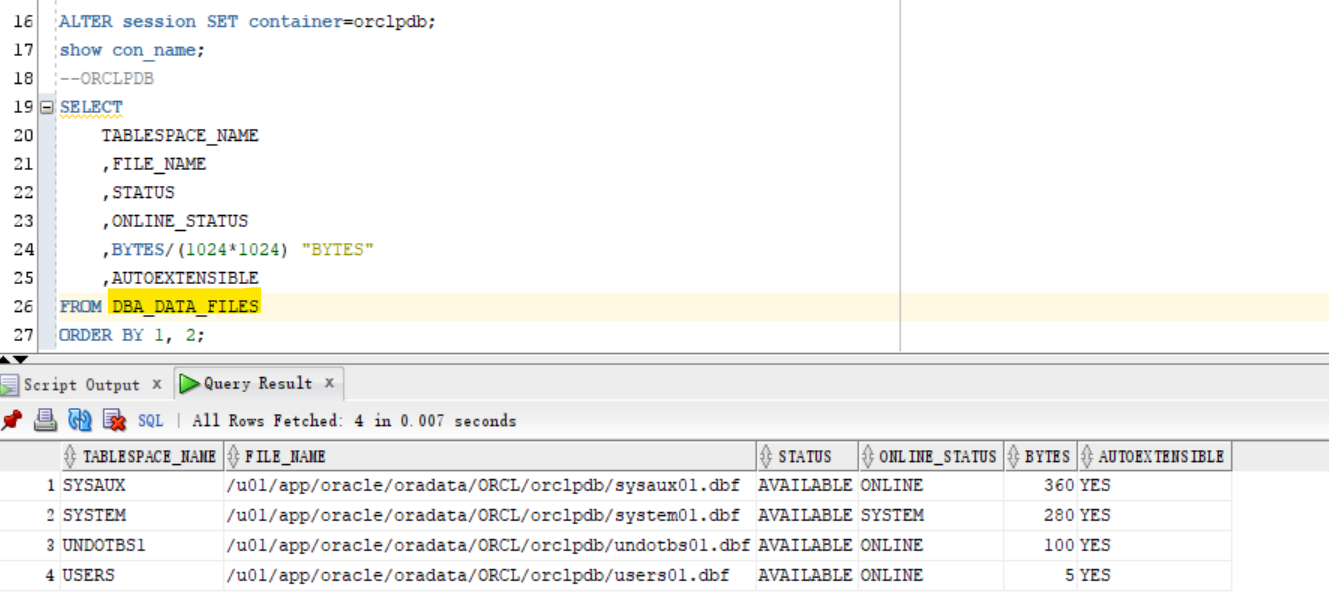
Task: Sort by BYTES column header
Action: pyautogui.click(x=1040, y=457)
